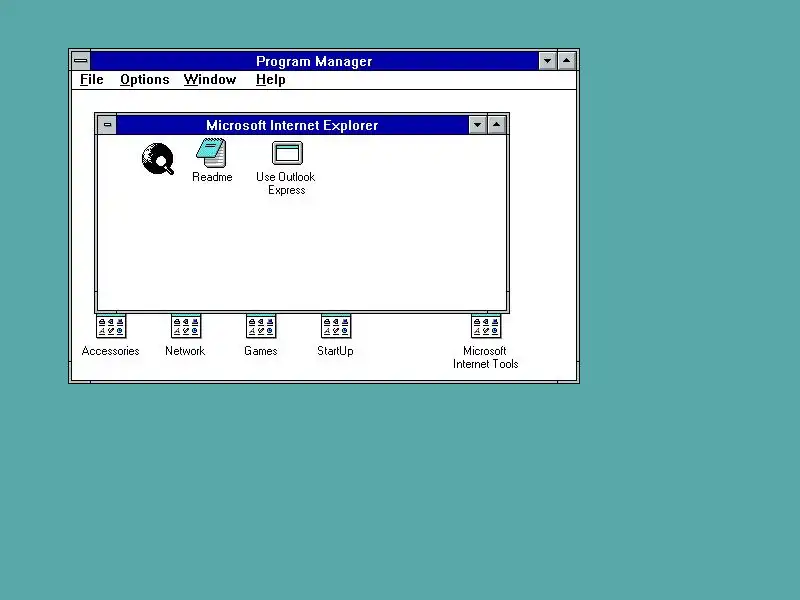Click the "StartUp" group label
The height and width of the screenshot is (600, 800).
(335, 351)
